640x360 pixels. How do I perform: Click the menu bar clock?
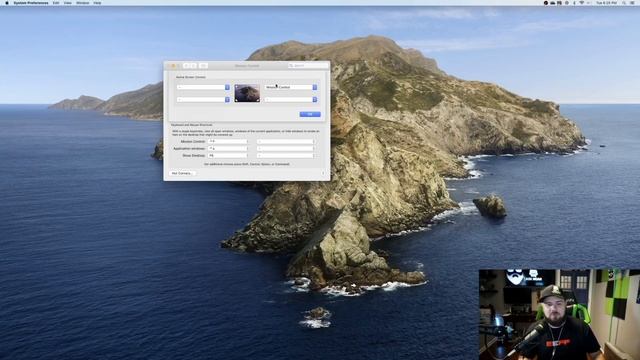click(x=607, y=3)
